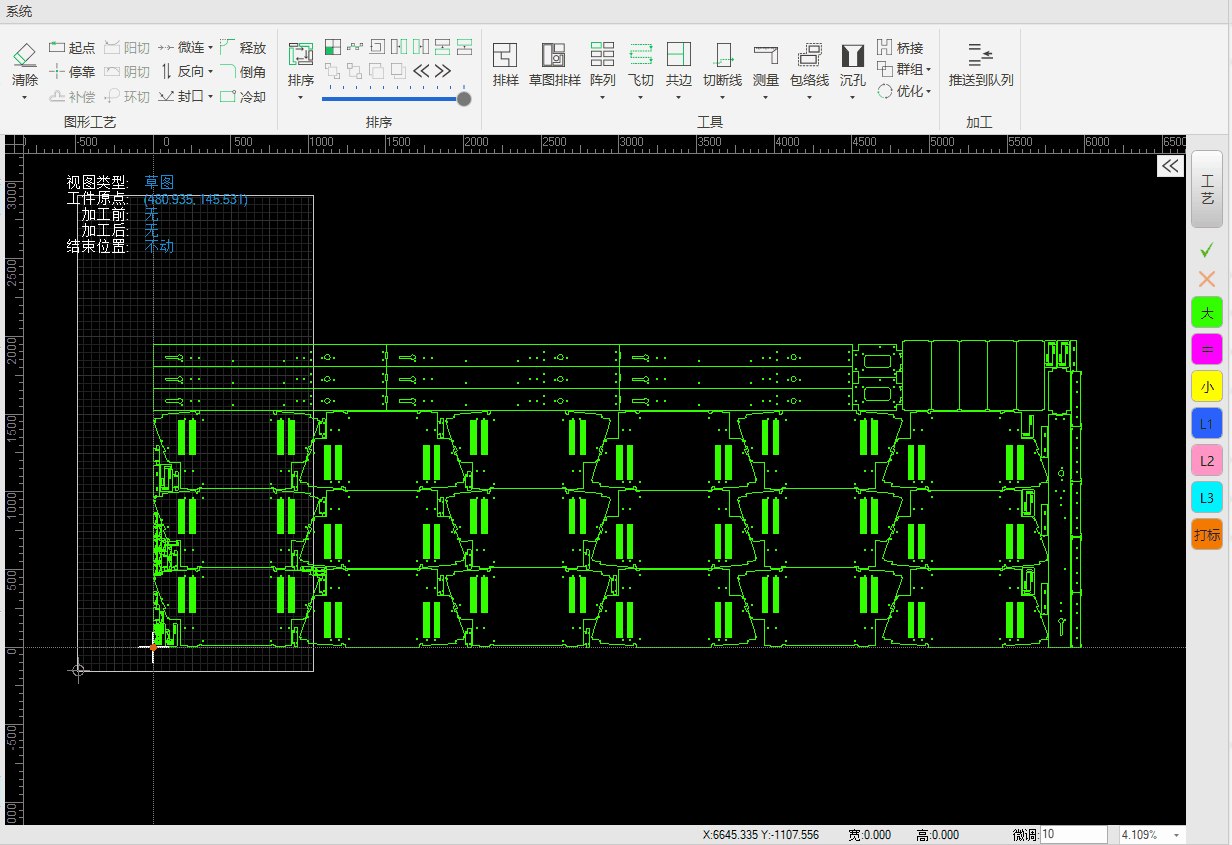Click the 工艺 process button

1207,190
